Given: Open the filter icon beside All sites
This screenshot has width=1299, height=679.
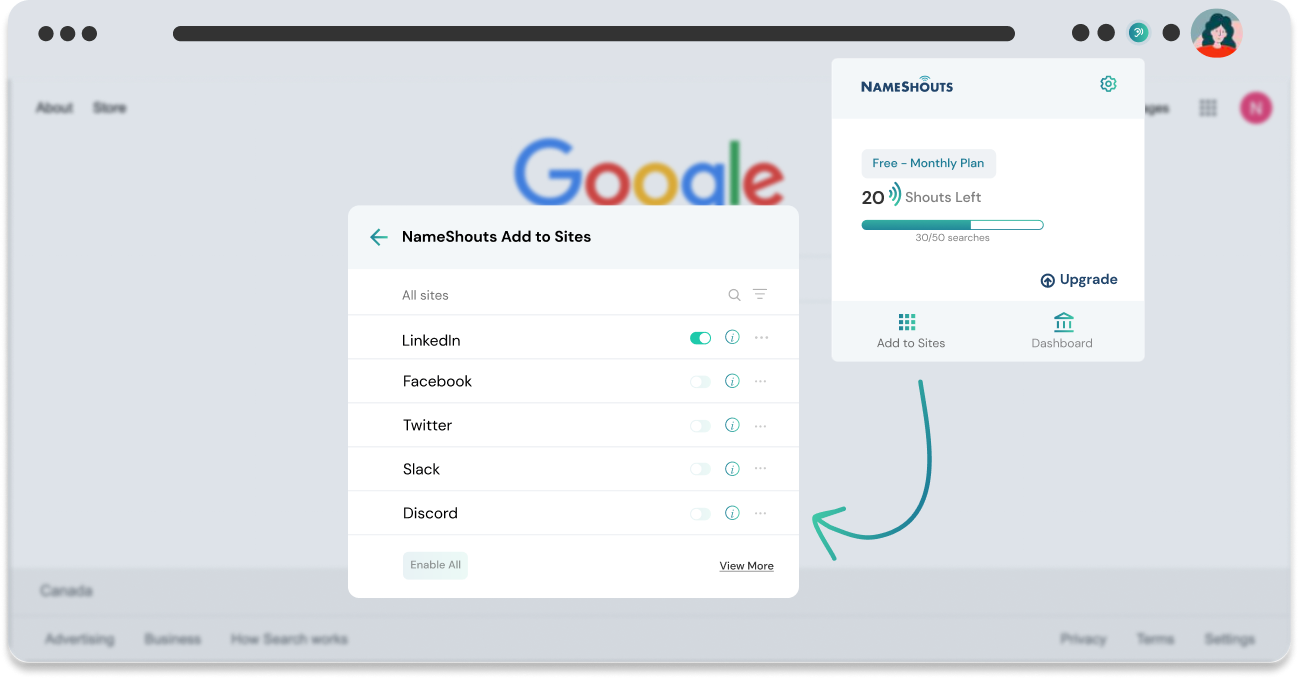Looking at the screenshot, I should pos(760,294).
